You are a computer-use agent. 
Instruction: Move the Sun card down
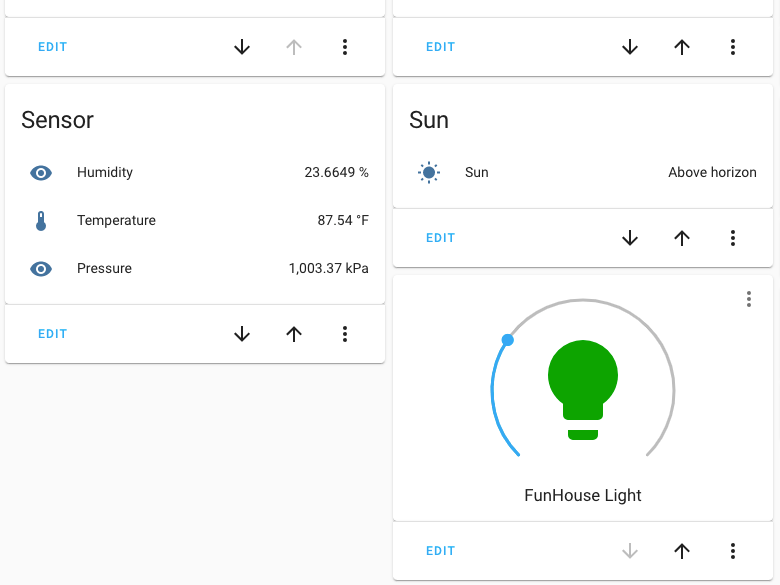(x=630, y=238)
